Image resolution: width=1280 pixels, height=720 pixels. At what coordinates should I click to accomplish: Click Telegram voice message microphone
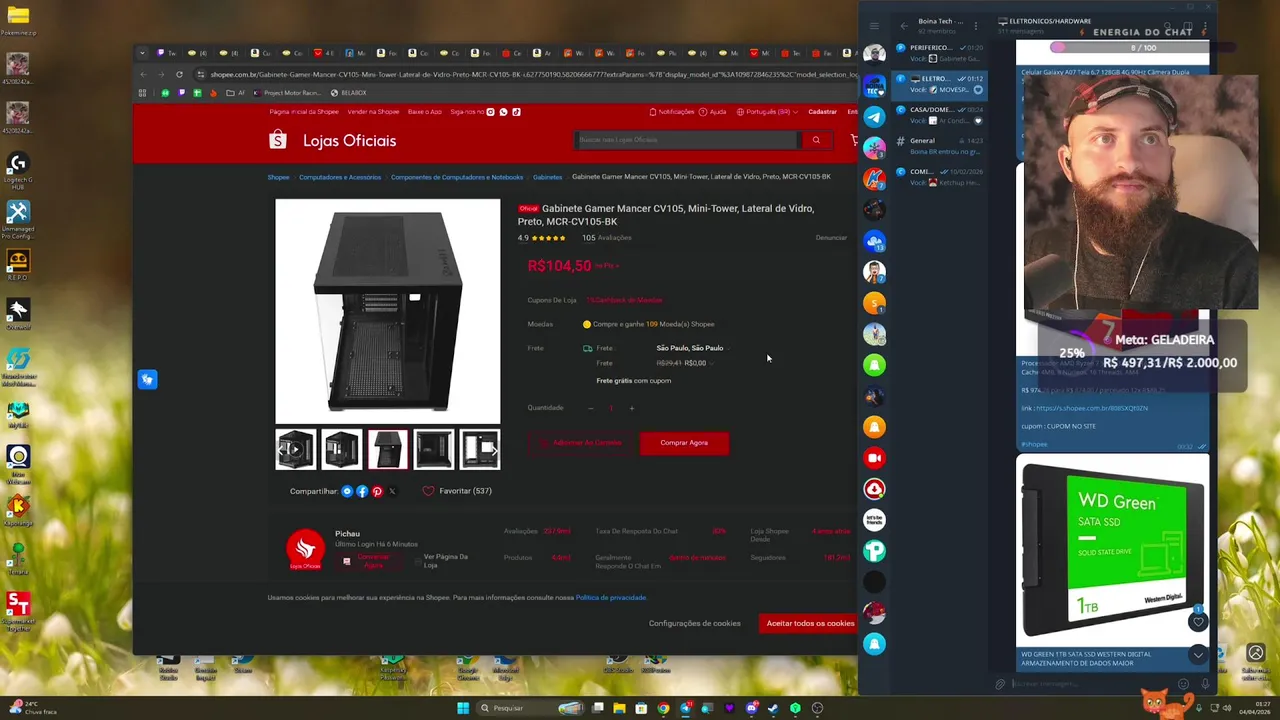1205,684
